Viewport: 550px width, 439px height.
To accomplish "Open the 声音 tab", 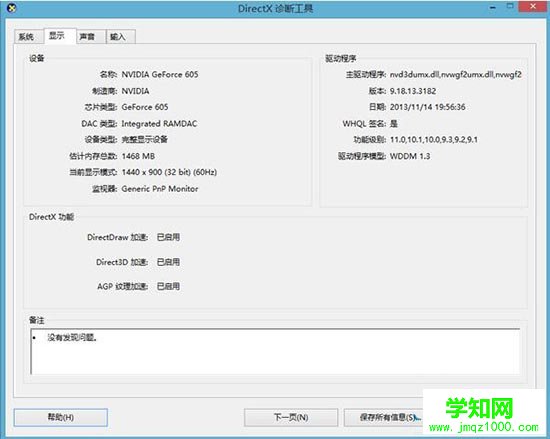I will click(91, 36).
